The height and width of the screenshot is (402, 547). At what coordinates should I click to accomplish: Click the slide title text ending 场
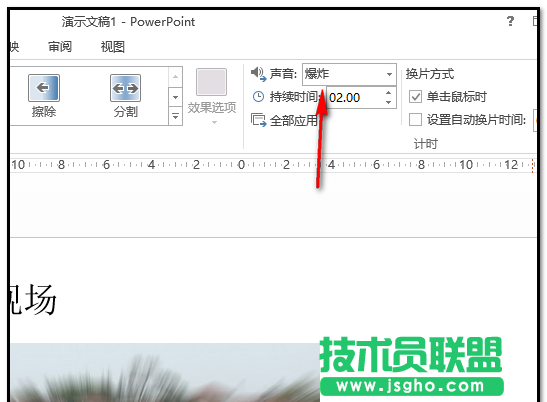33,299
